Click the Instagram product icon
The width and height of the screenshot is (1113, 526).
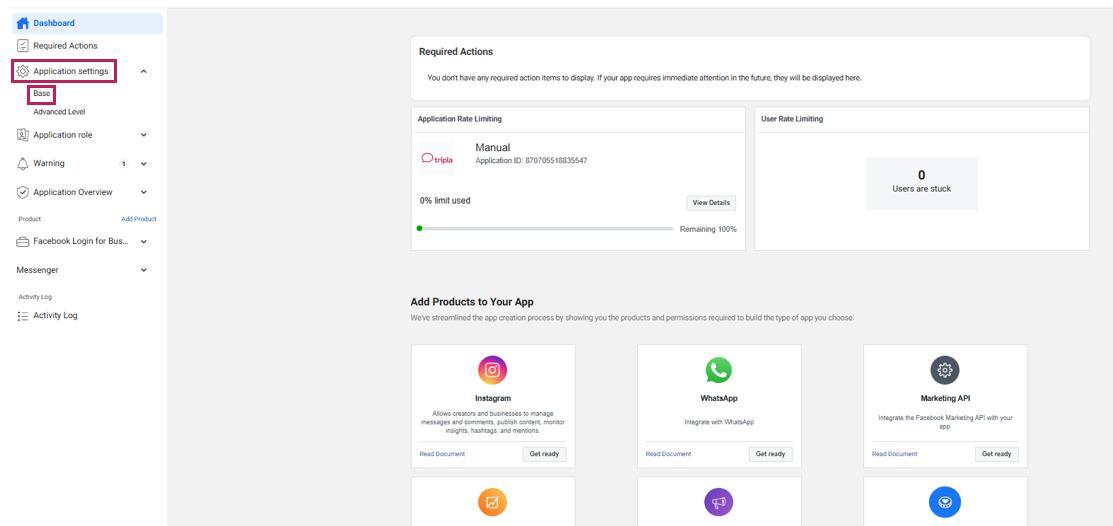tap(492, 370)
